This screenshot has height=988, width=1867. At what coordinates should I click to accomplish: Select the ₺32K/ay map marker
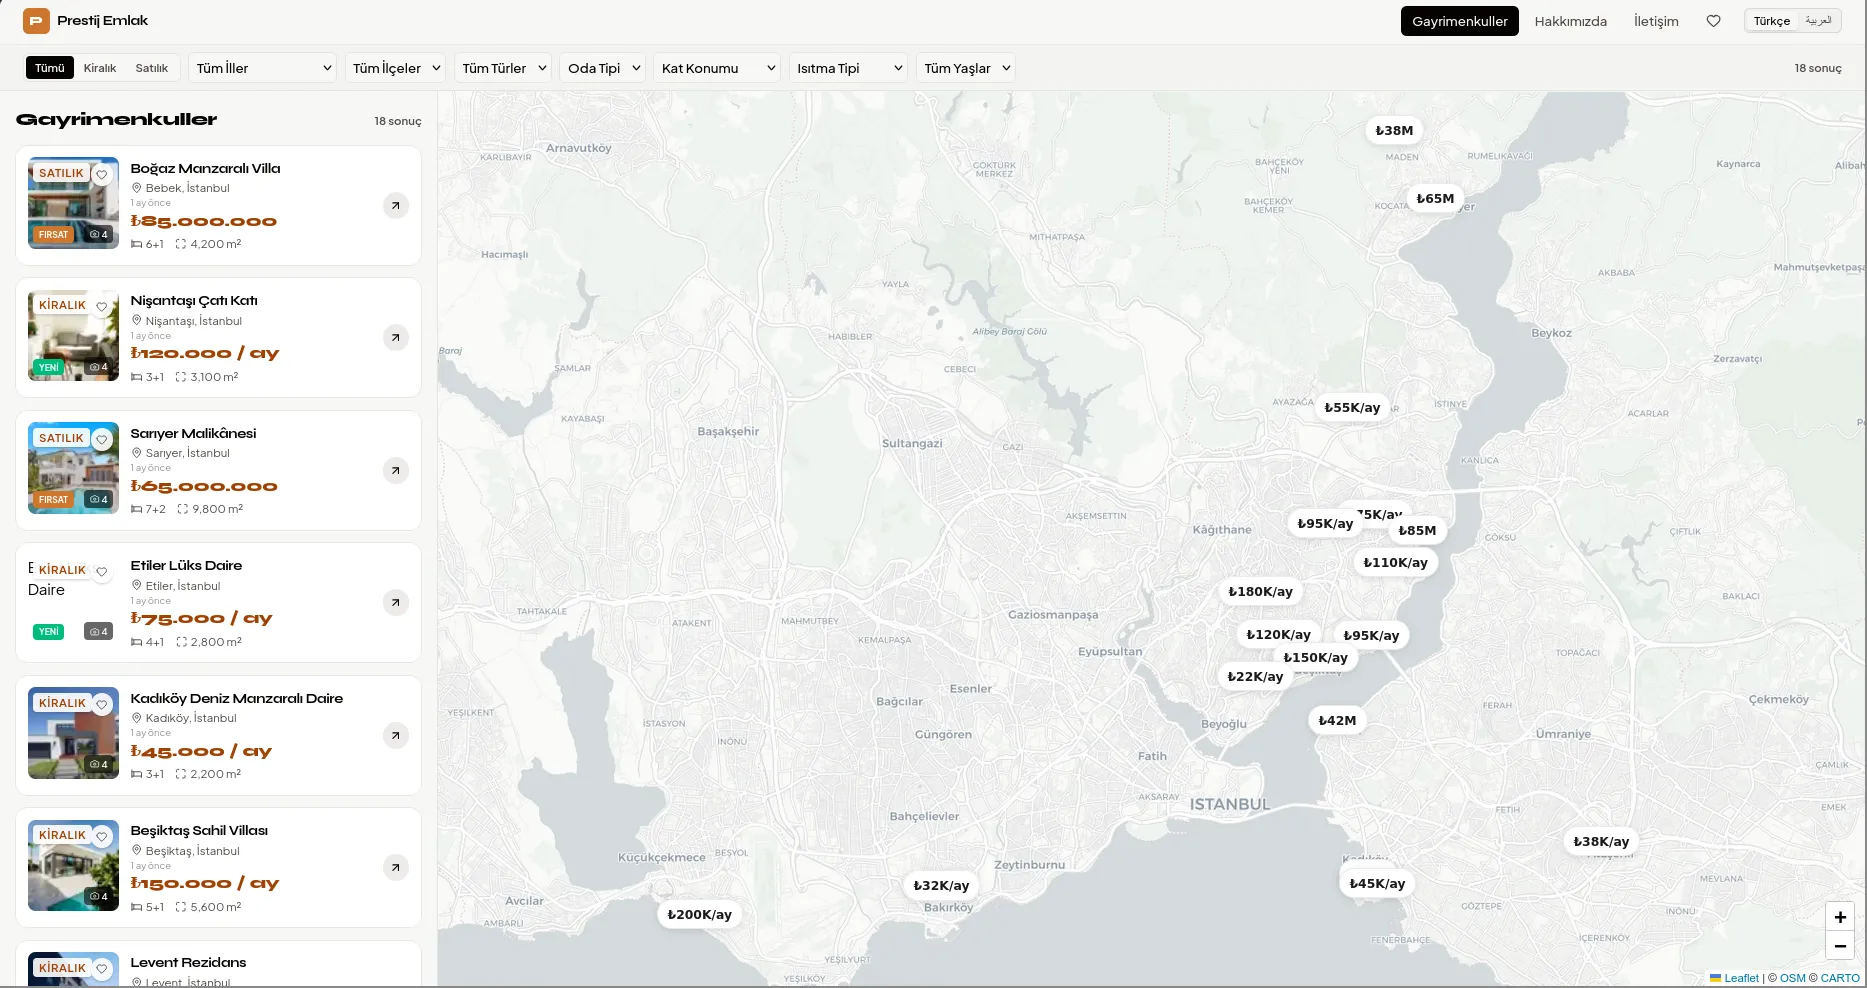coord(941,885)
